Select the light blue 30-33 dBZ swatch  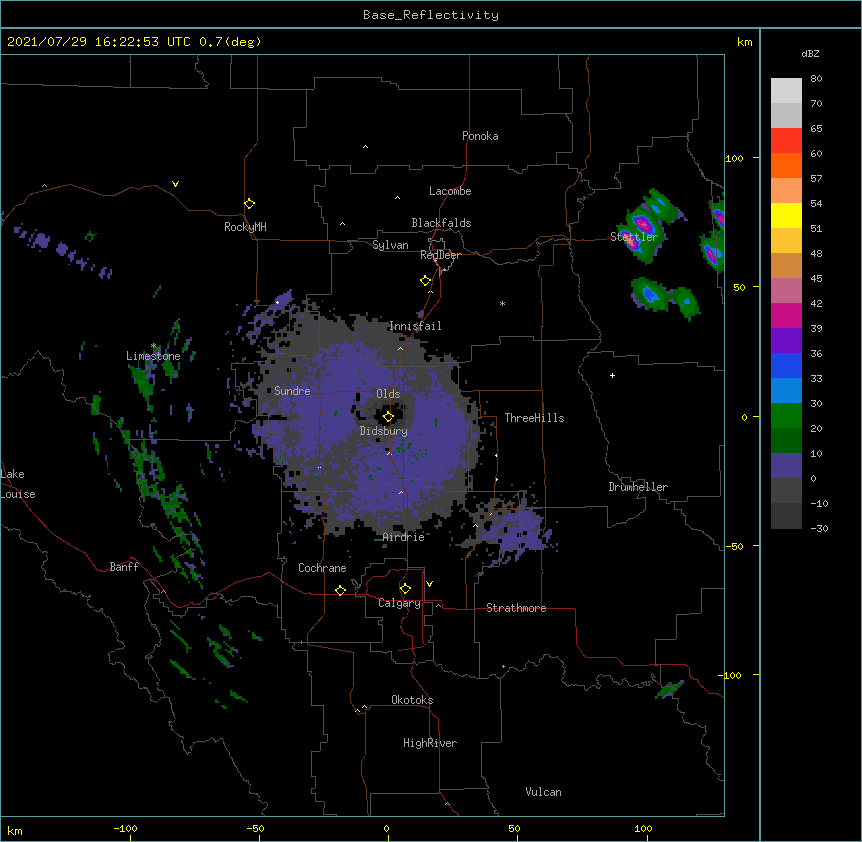point(786,391)
